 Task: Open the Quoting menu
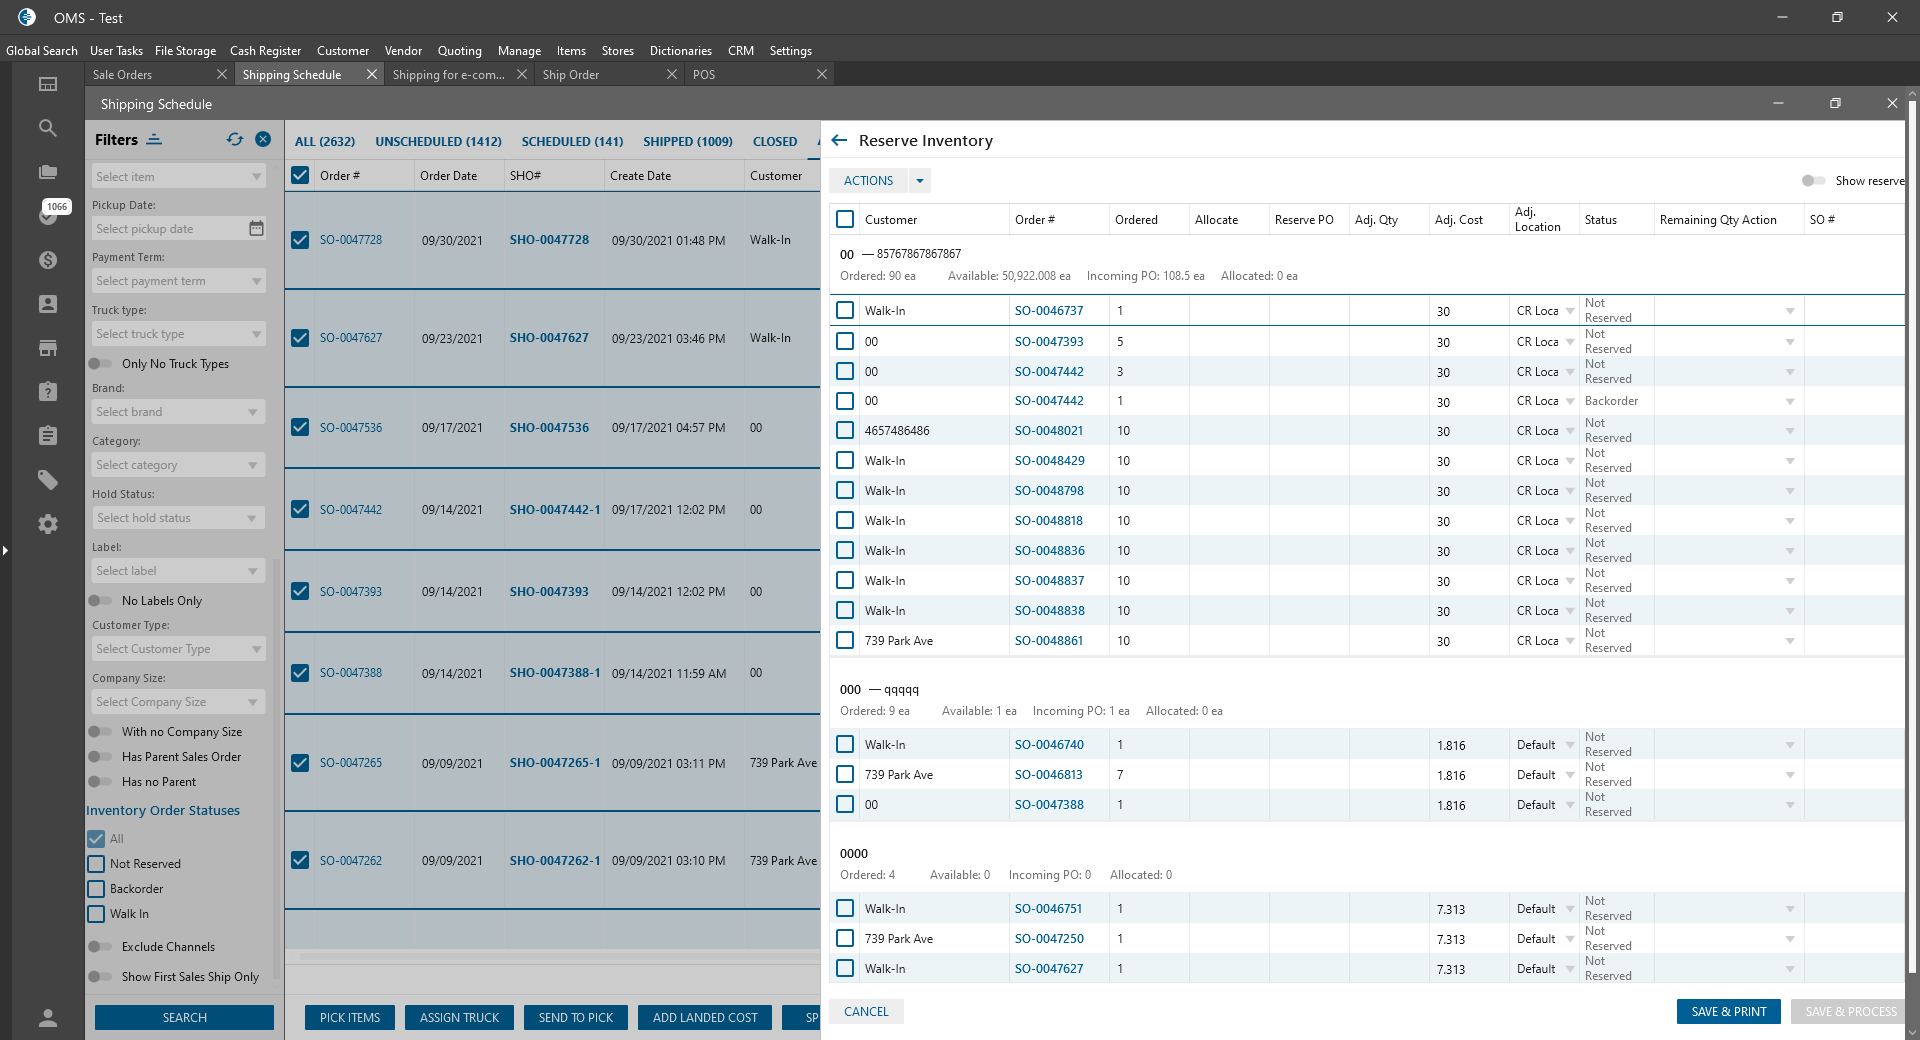[459, 51]
